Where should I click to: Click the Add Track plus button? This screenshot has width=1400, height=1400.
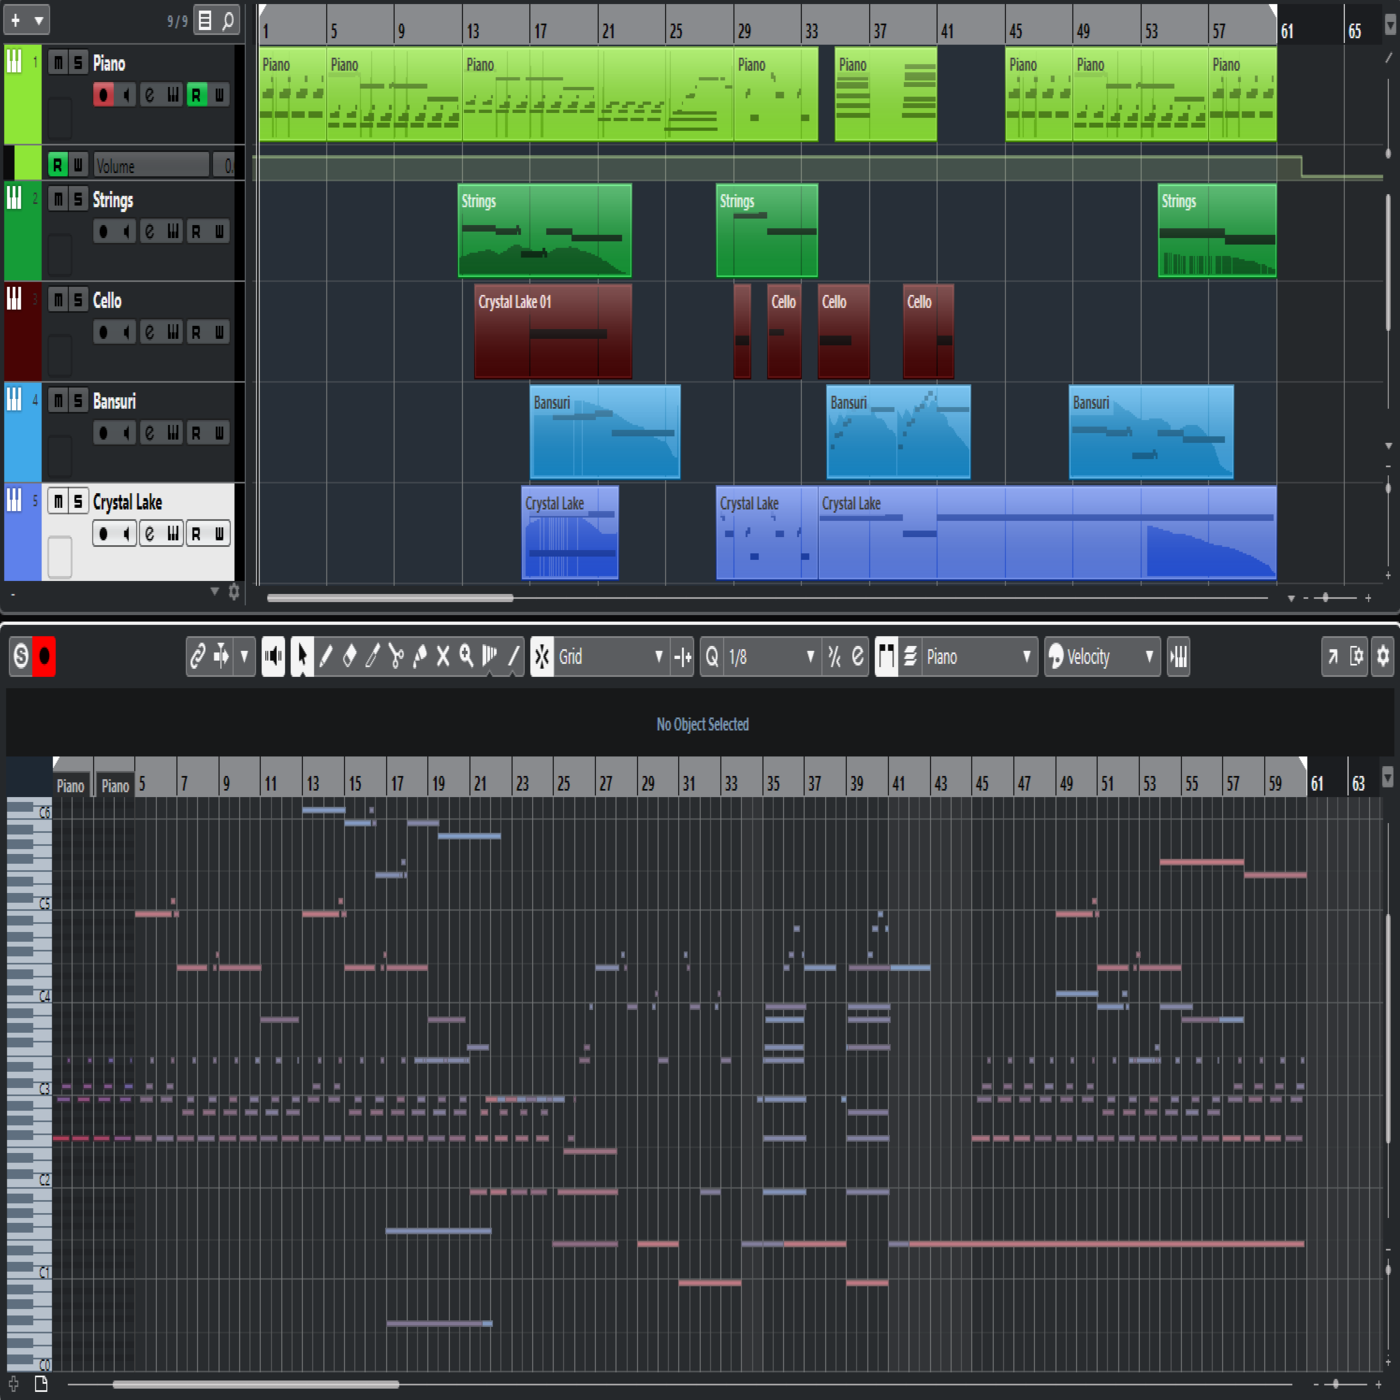coord(15,20)
